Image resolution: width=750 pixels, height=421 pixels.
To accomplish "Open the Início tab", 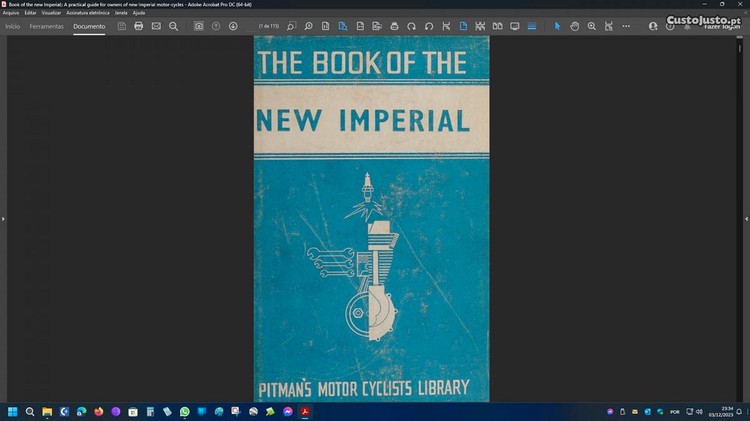I will tap(13, 26).
